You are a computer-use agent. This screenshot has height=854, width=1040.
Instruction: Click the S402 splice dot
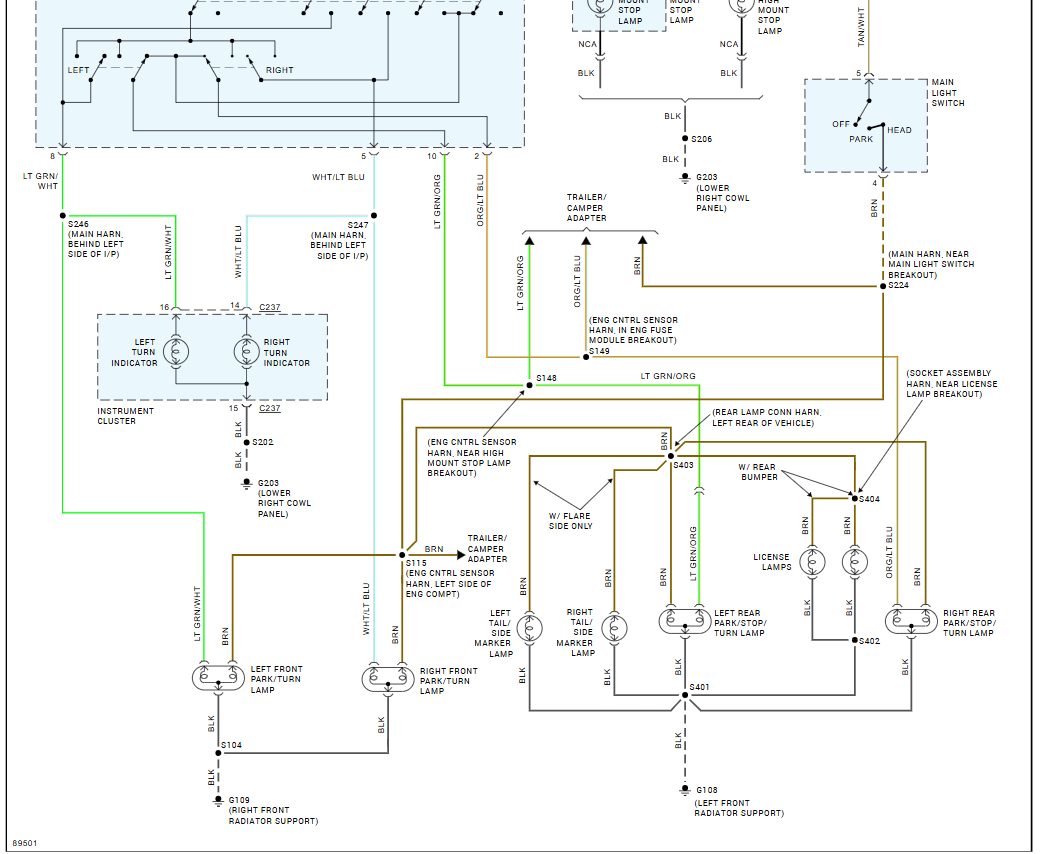click(x=855, y=640)
